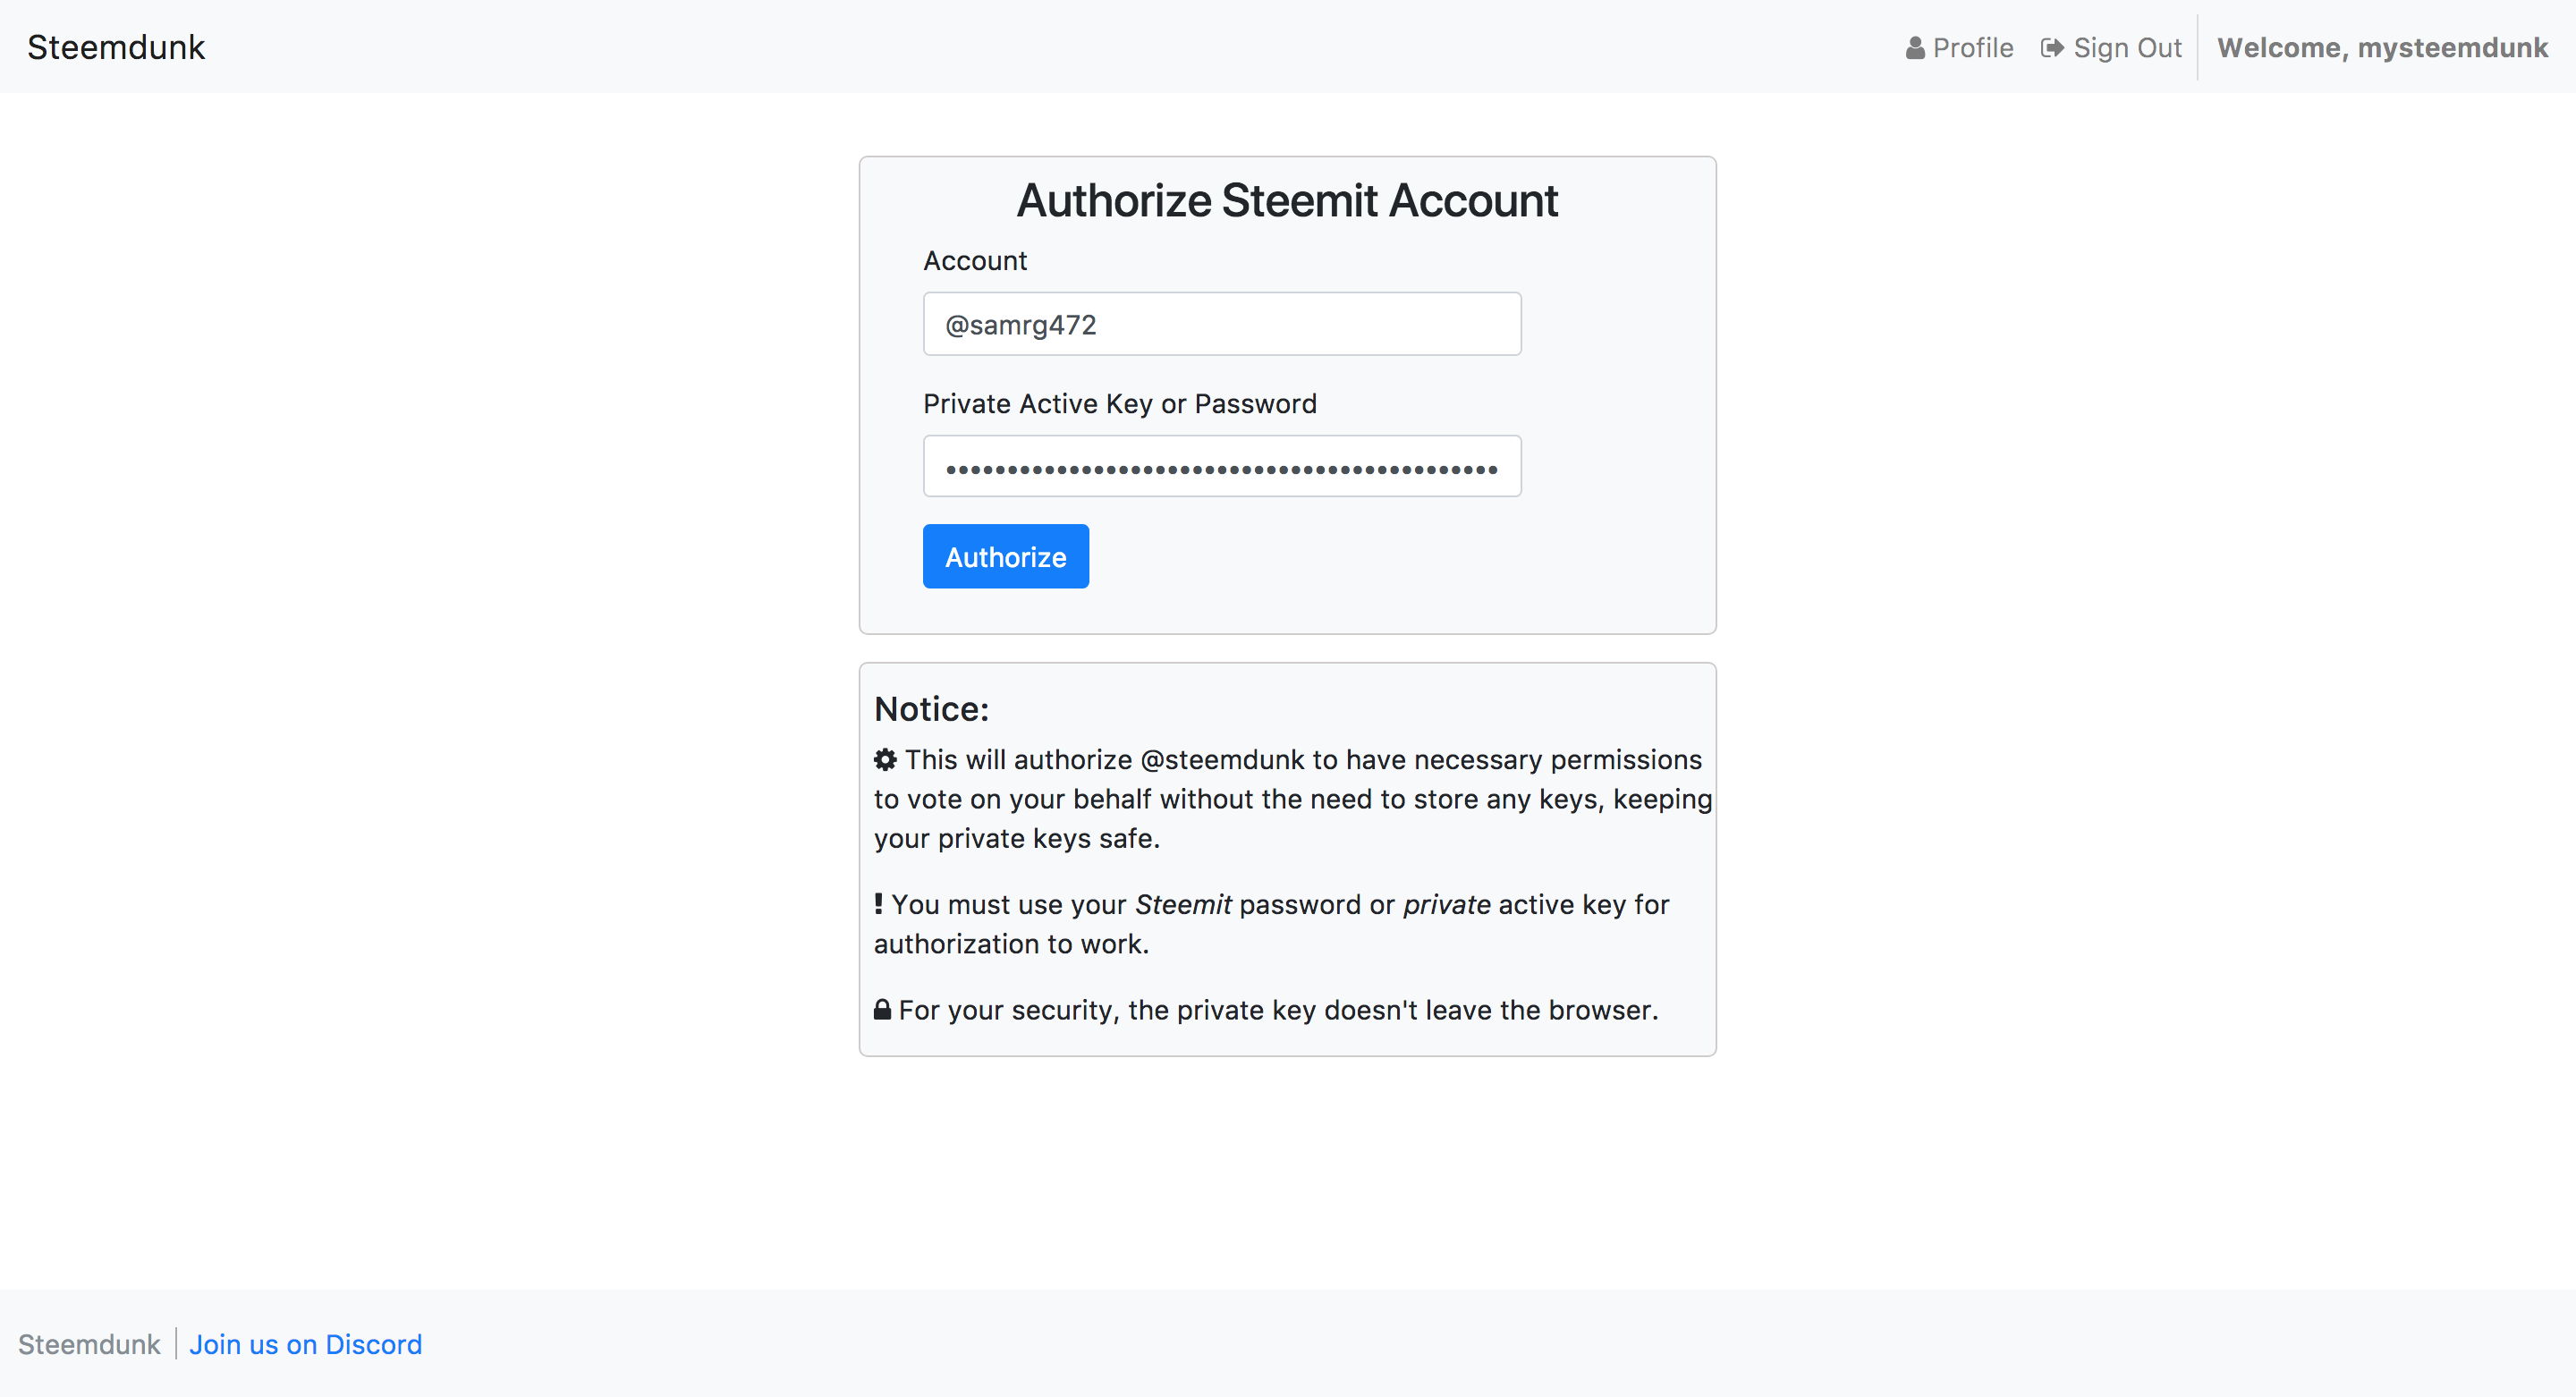
Task: Click the Profile user icon
Action: pos(1915,48)
